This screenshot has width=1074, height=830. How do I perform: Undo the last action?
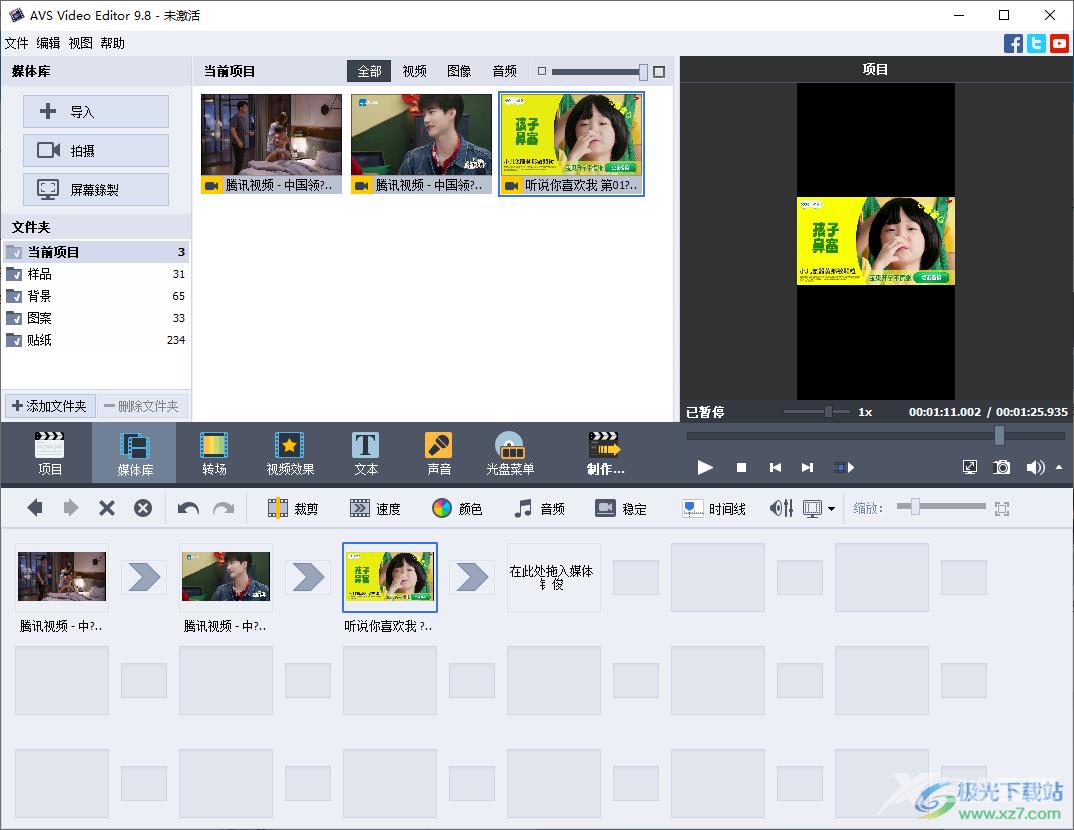pyautogui.click(x=188, y=508)
